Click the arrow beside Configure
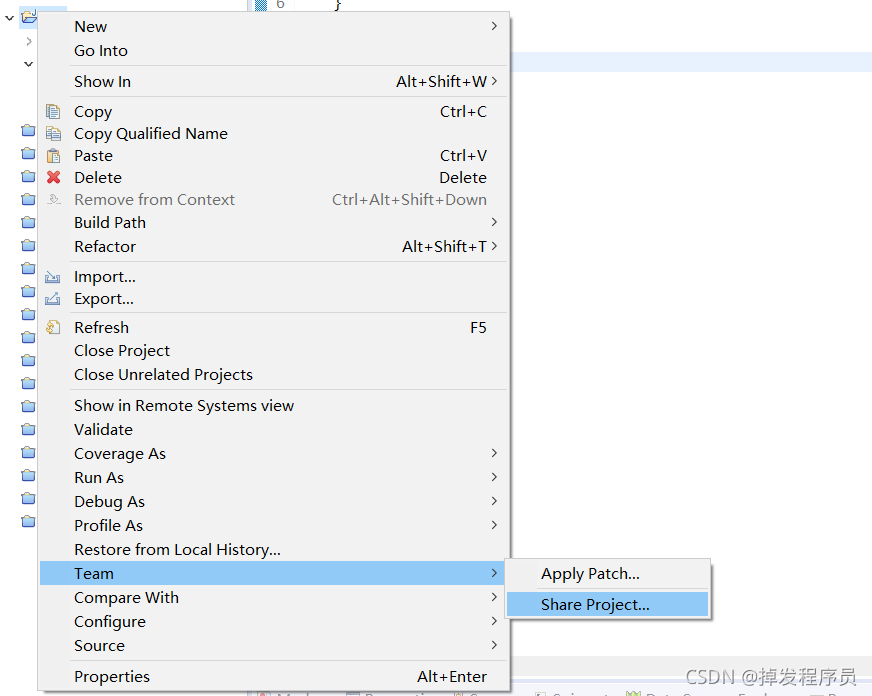Image resolution: width=872 pixels, height=696 pixels. (494, 621)
